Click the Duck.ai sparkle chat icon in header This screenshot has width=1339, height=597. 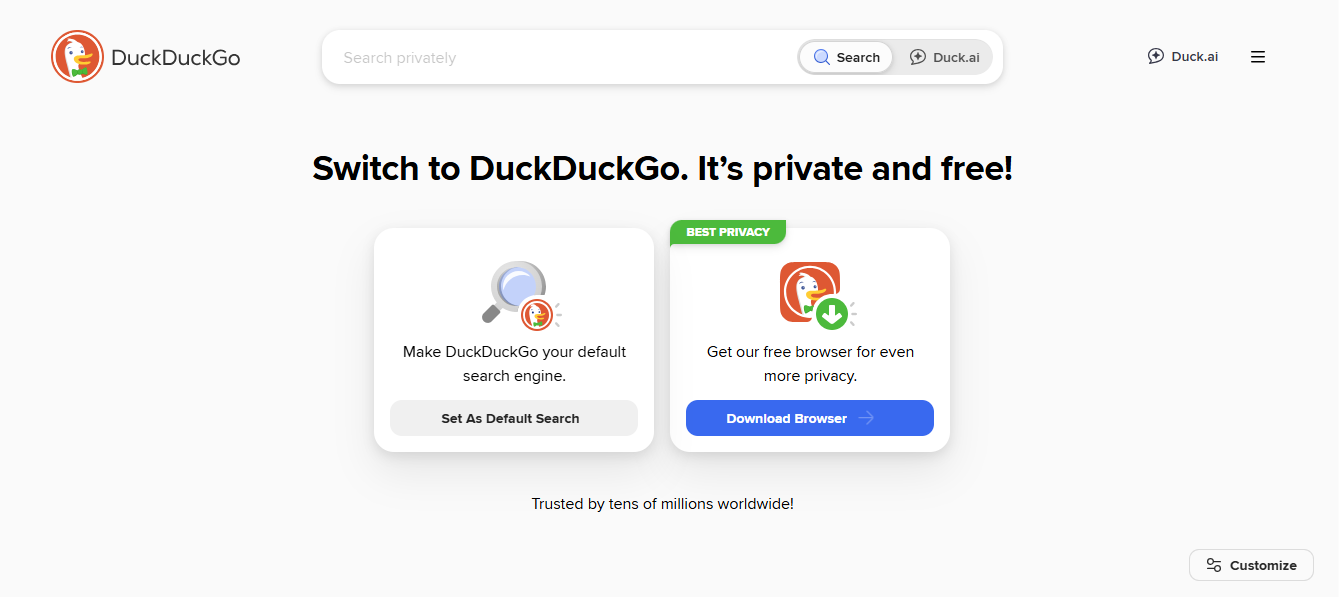[x=1156, y=57]
